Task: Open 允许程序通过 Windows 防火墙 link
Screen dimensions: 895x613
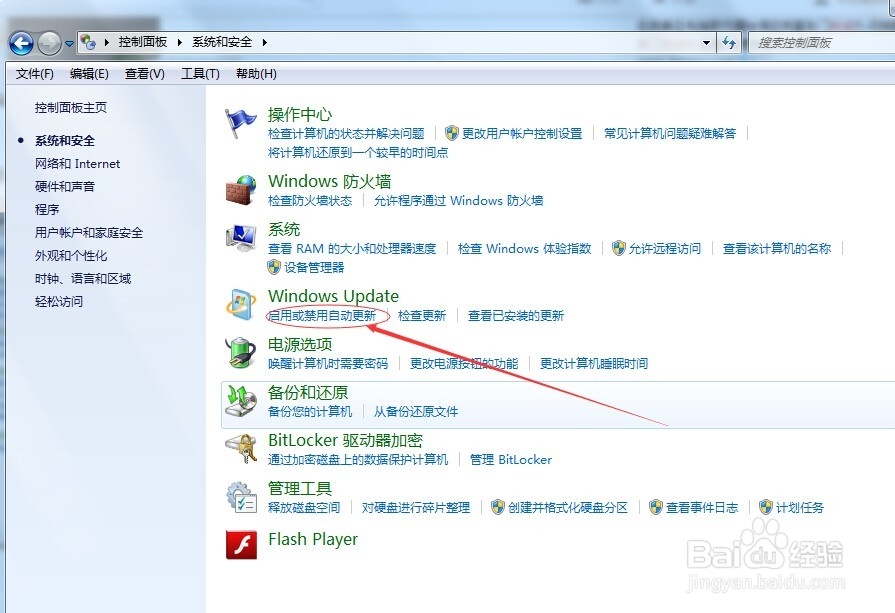Action: coord(458,200)
